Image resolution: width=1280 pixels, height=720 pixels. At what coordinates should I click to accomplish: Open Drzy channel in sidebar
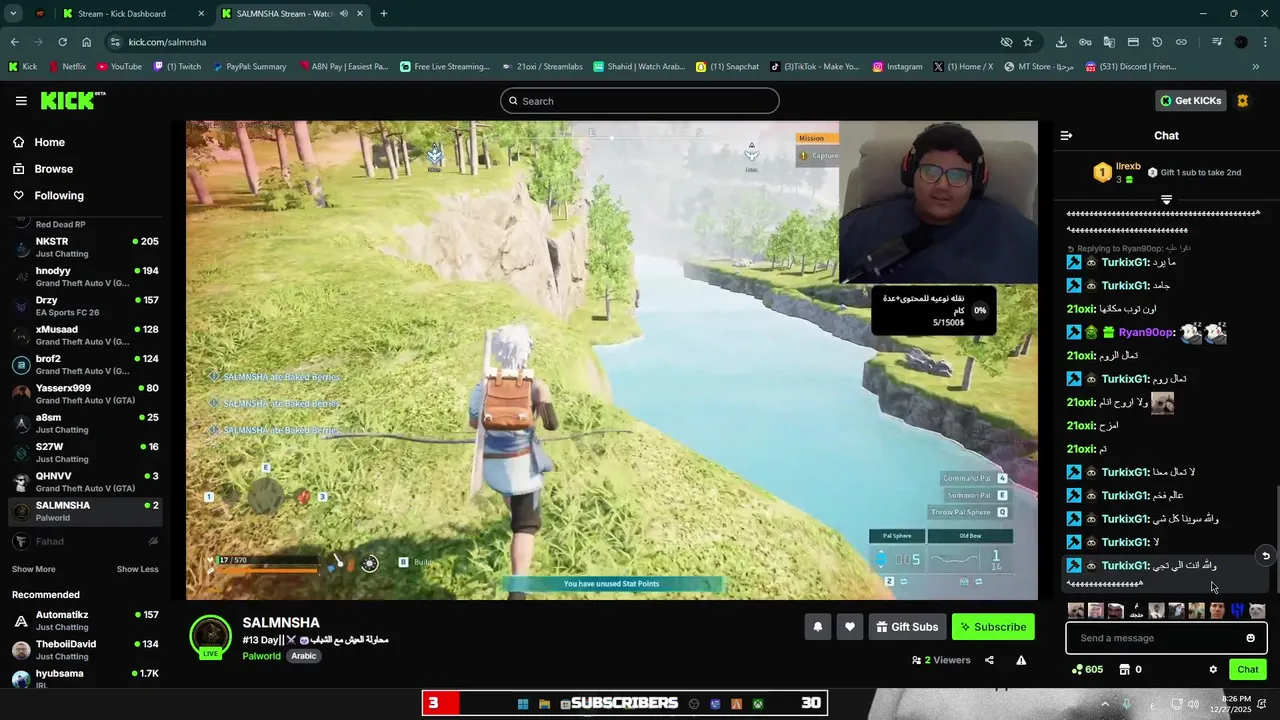click(85, 306)
